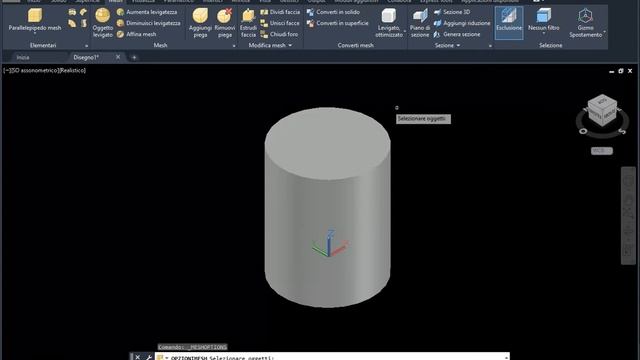
Task: Click the Oggetto levigato button
Action: pyautogui.click(x=102, y=23)
